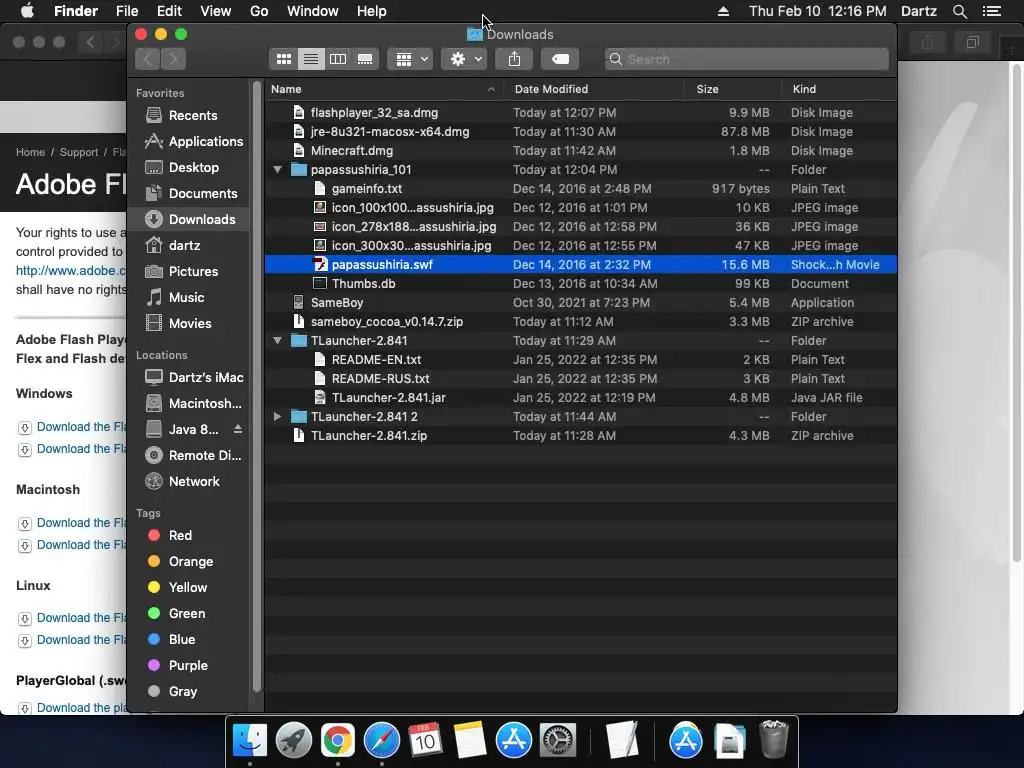Open Music in the sidebar
The width and height of the screenshot is (1024, 768).
(x=188, y=297)
